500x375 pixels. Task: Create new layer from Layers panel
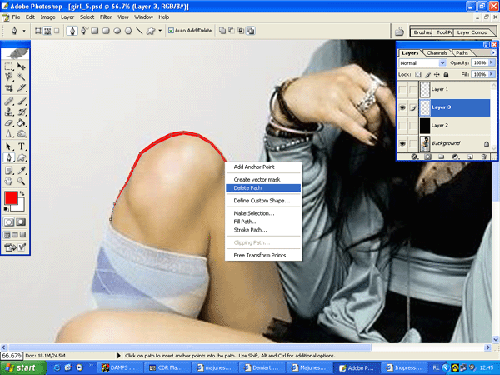(470, 156)
